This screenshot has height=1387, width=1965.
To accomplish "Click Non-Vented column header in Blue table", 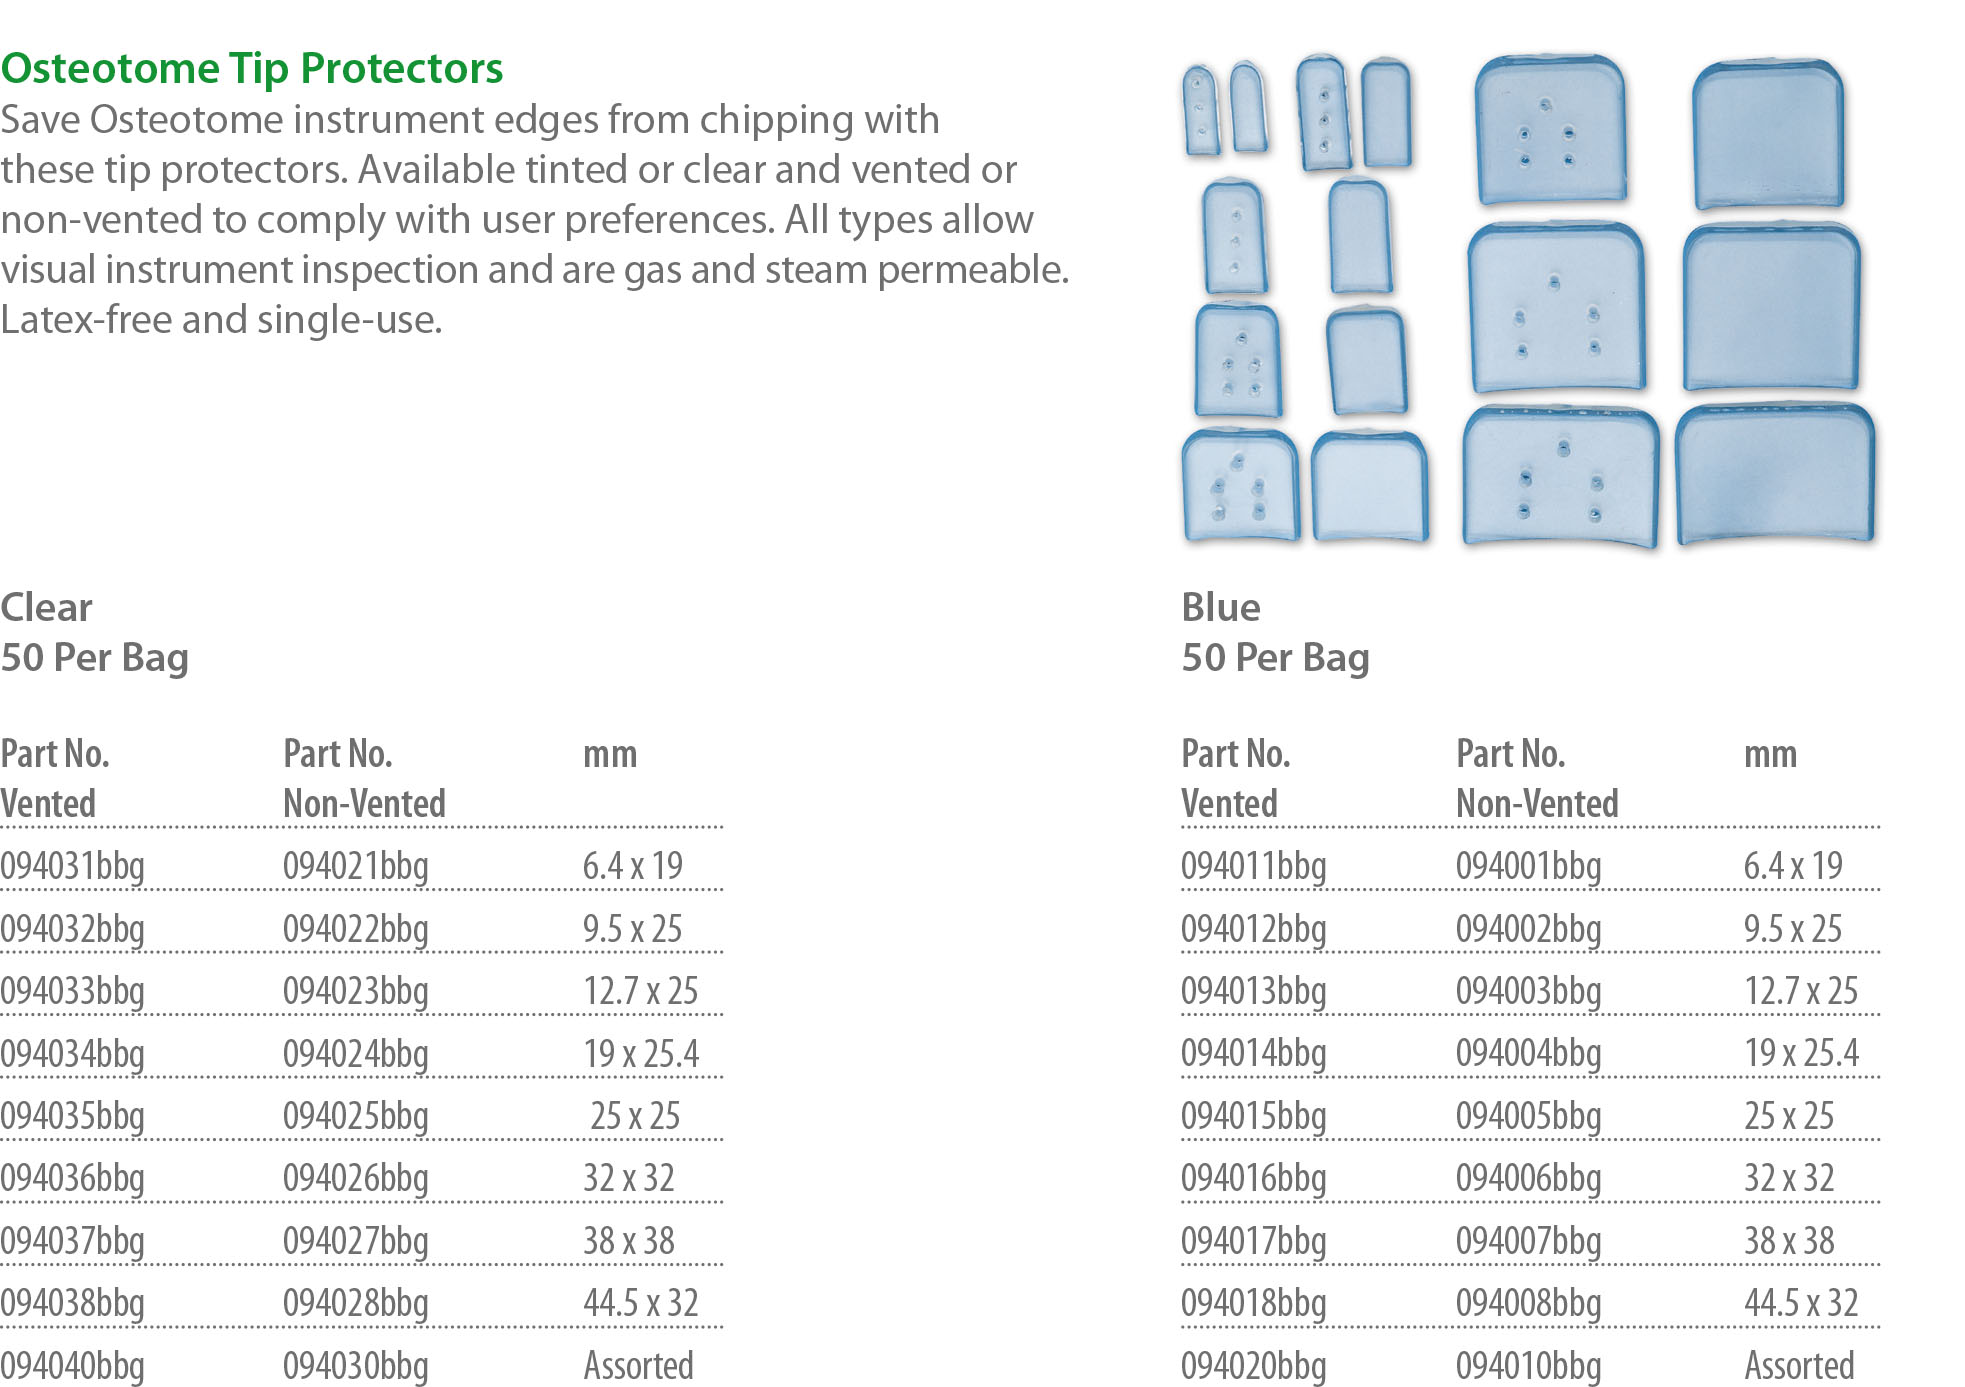I will pyautogui.click(x=1537, y=803).
